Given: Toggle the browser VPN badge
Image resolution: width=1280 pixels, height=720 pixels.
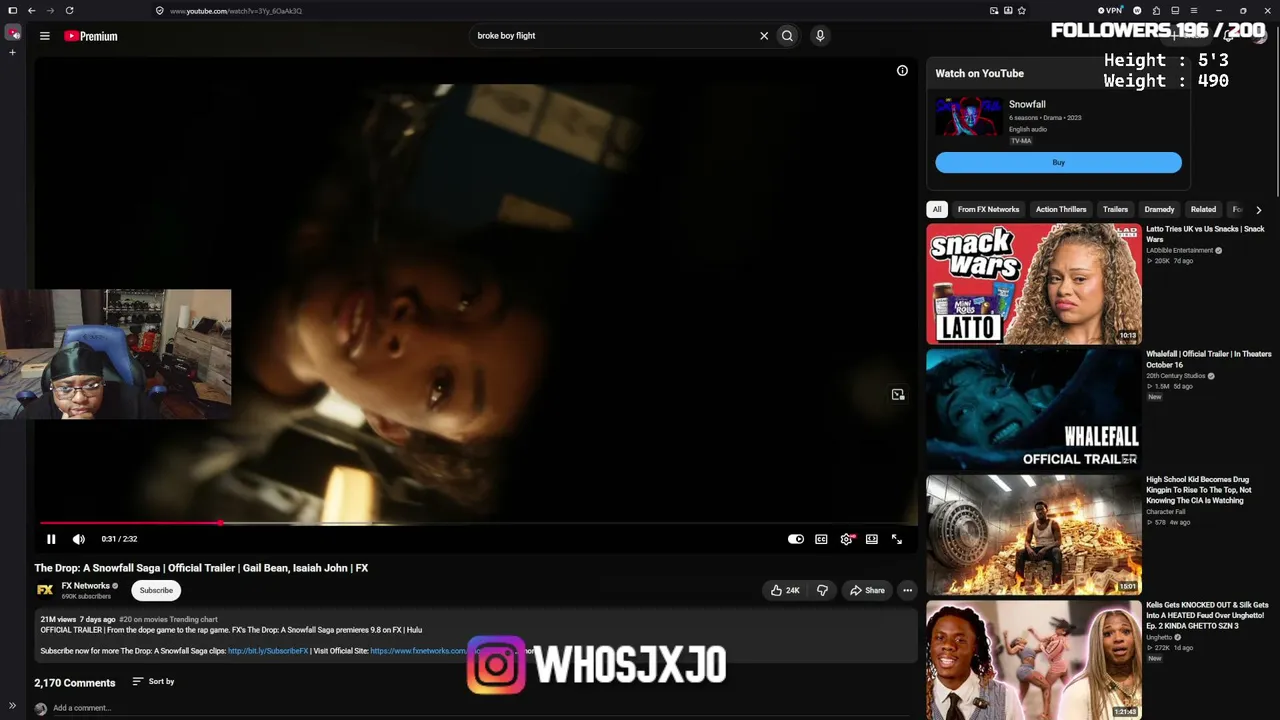Looking at the screenshot, I should 1110,11.
